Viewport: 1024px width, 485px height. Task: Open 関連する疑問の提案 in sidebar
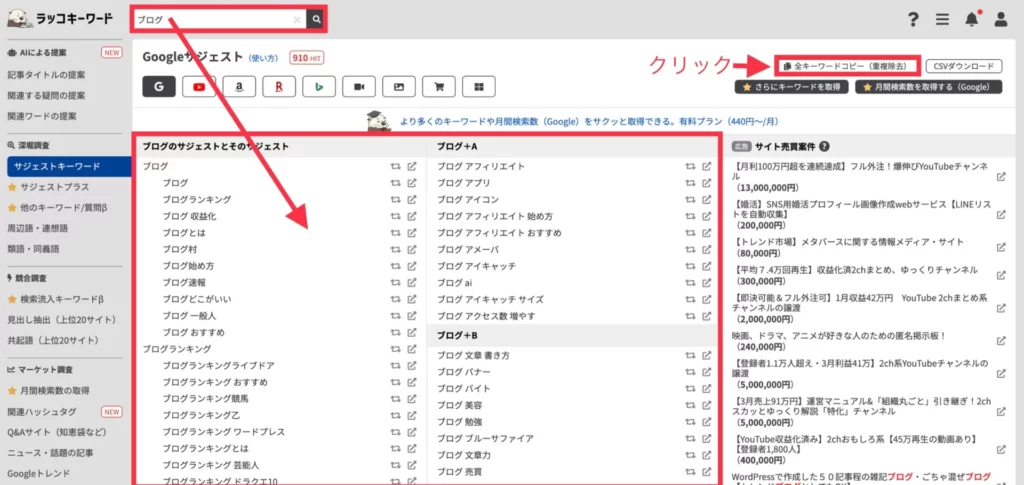coord(46,95)
